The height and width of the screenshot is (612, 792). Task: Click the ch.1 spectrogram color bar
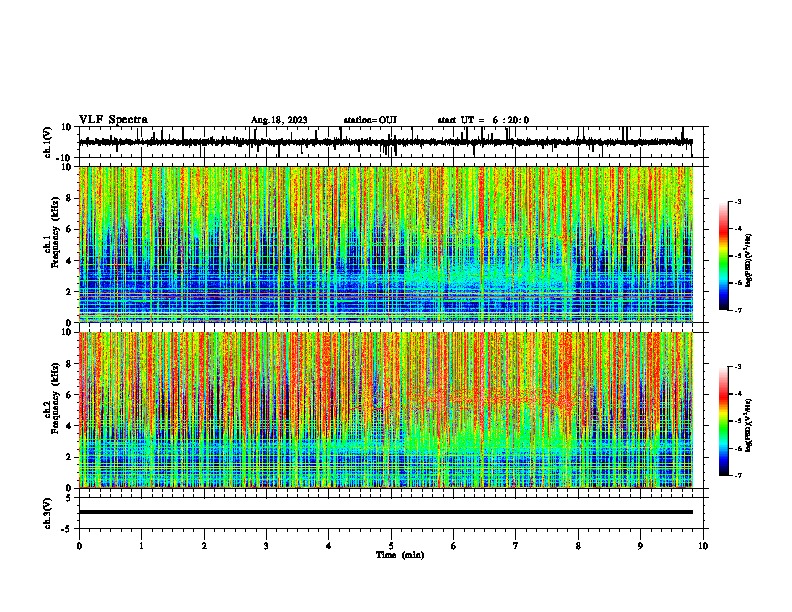(723, 256)
